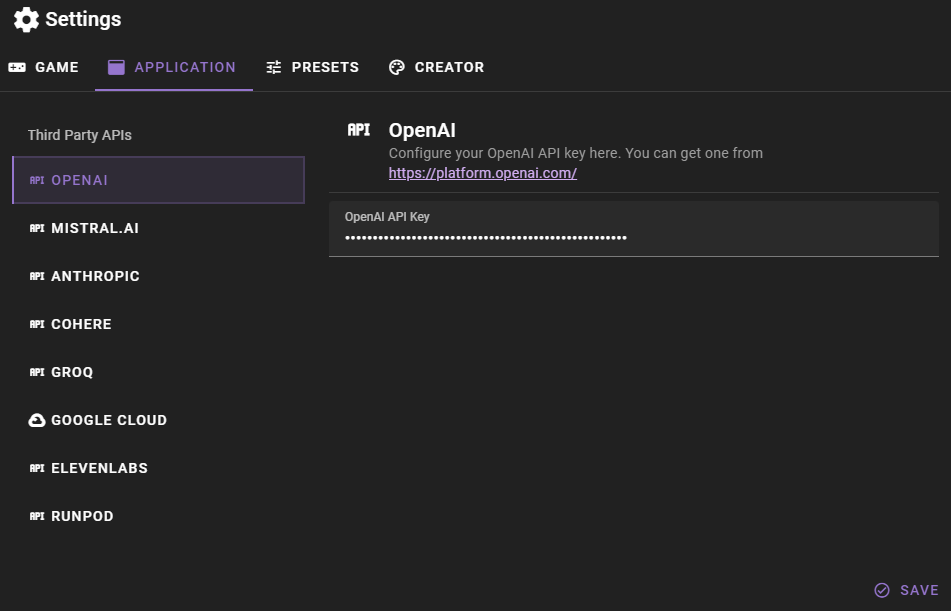Click the Settings gear icon
951x611 pixels.
coord(26,19)
